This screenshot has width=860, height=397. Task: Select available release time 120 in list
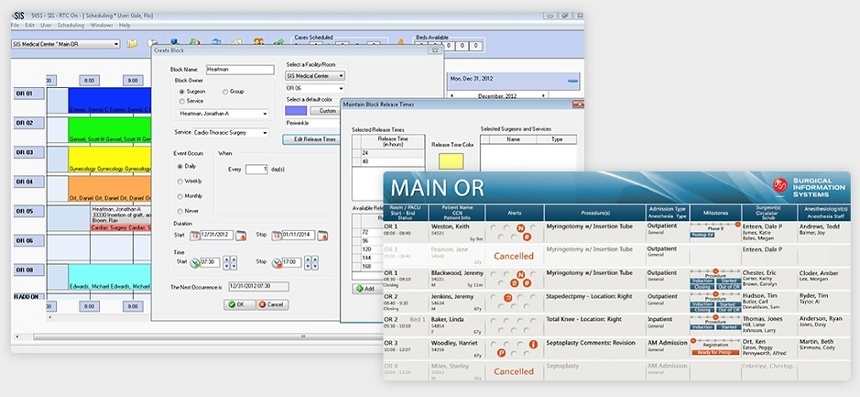[366, 248]
